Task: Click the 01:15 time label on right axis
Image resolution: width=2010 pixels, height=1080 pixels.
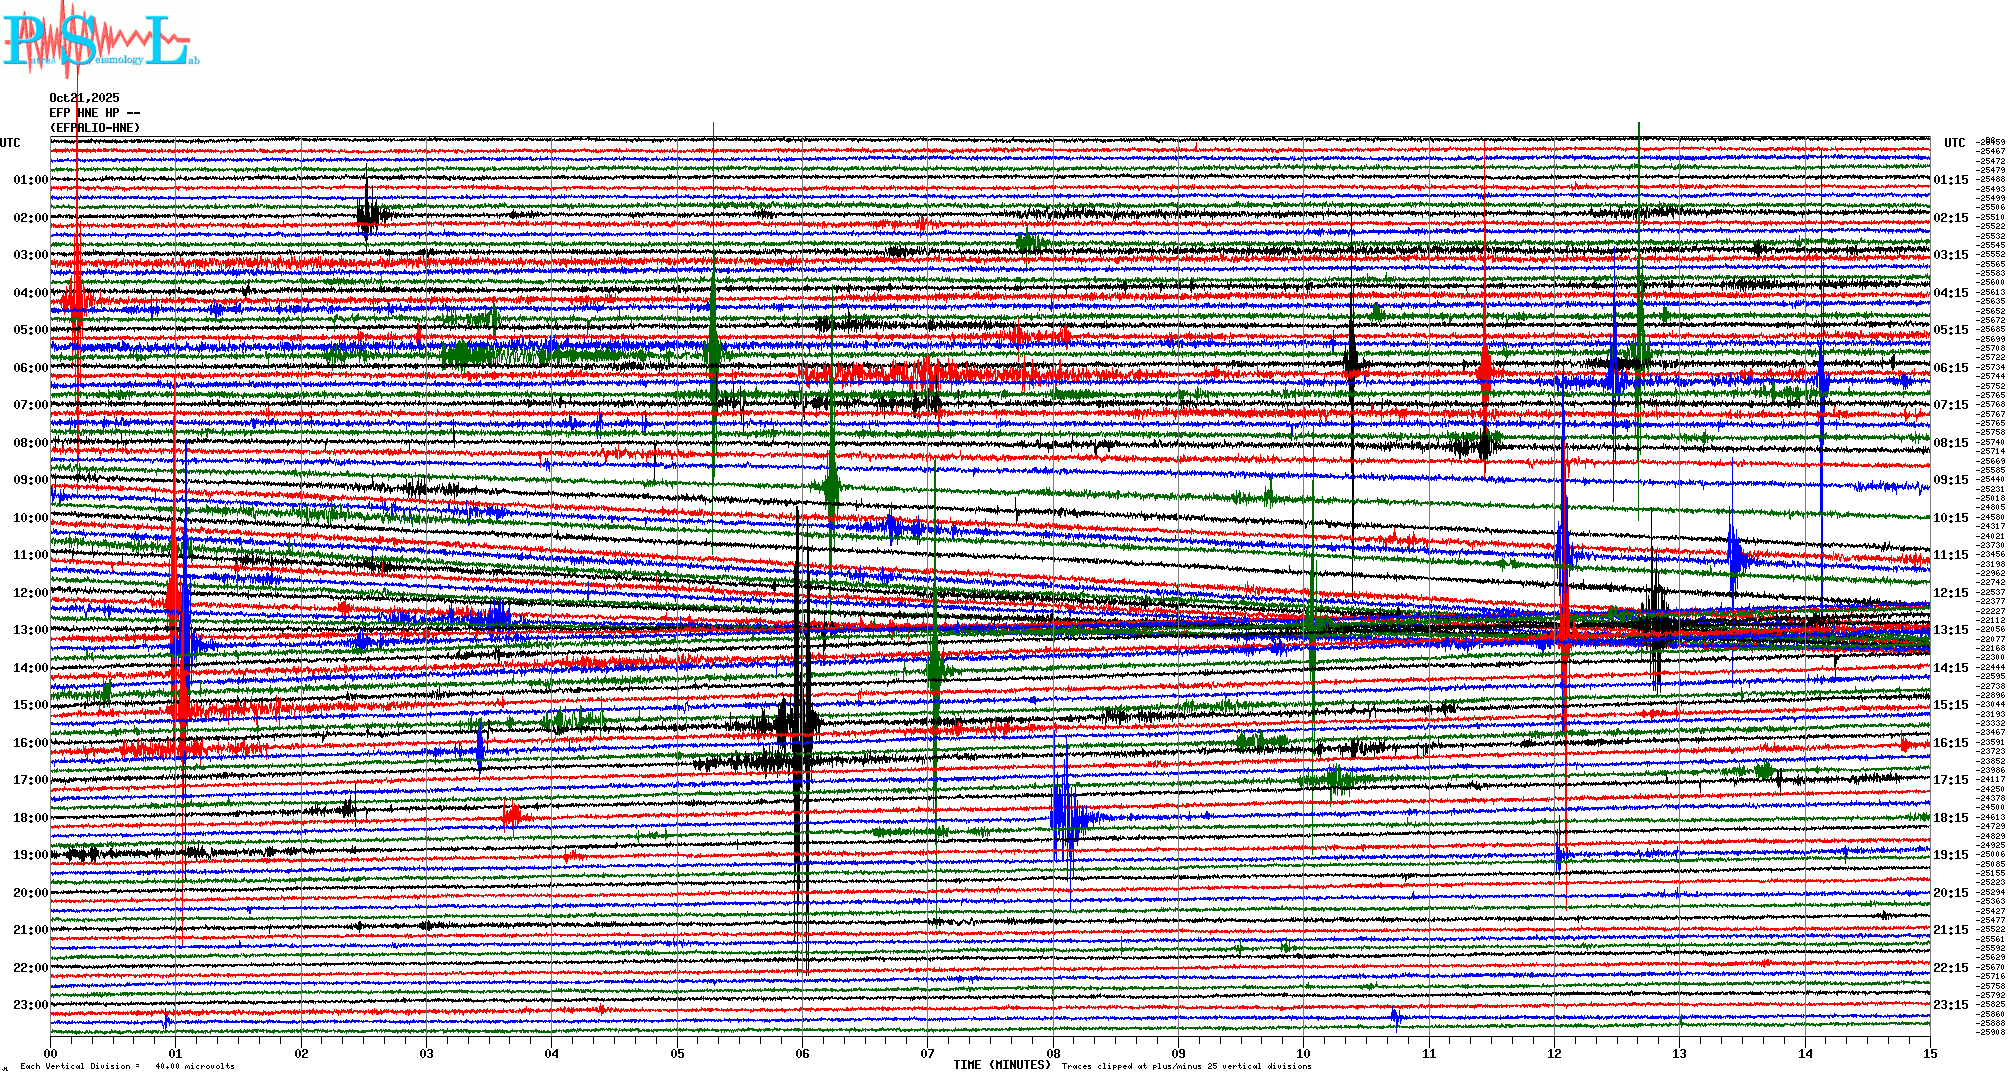Action: coord(1950,180)
